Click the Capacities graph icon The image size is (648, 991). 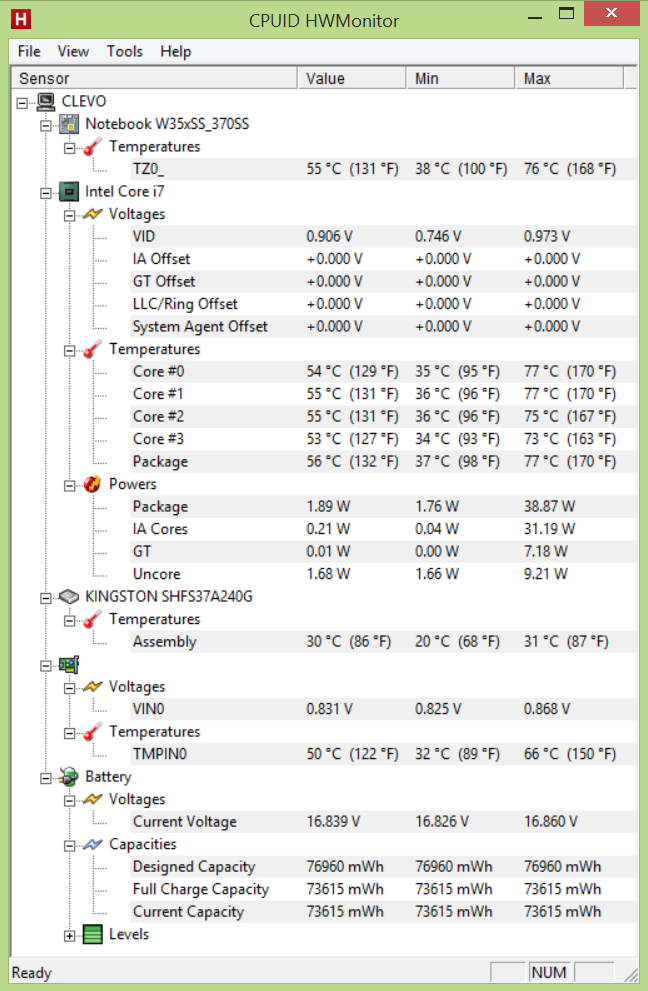[92, 844]
